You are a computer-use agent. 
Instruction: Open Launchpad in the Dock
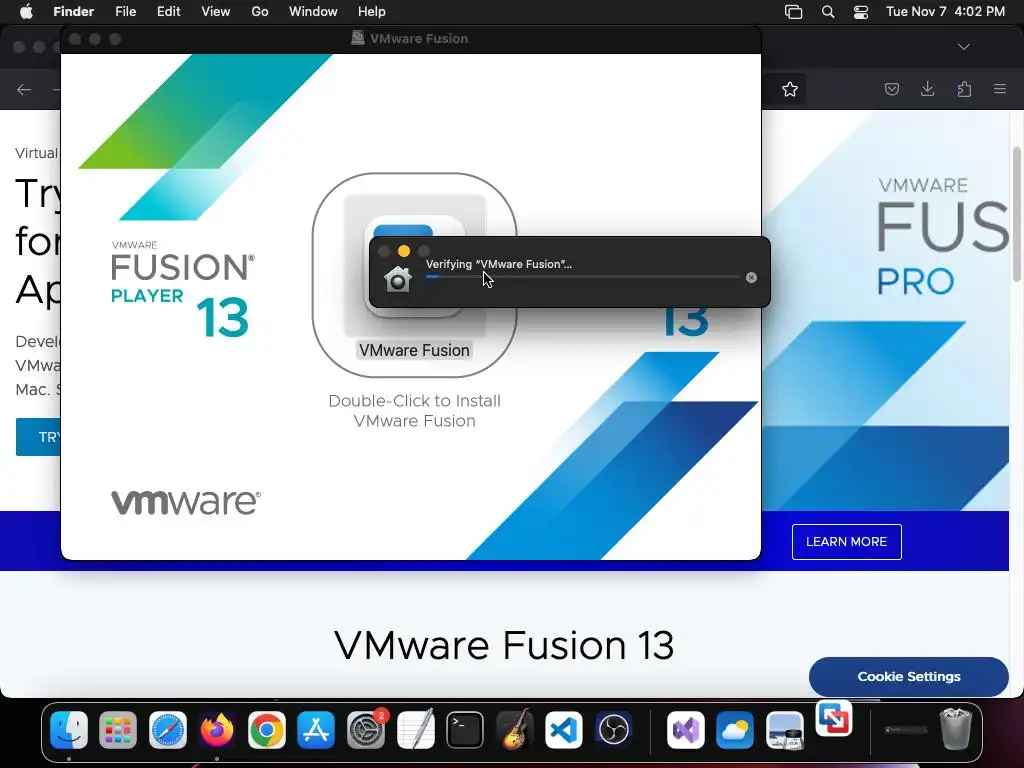(118, 729)
